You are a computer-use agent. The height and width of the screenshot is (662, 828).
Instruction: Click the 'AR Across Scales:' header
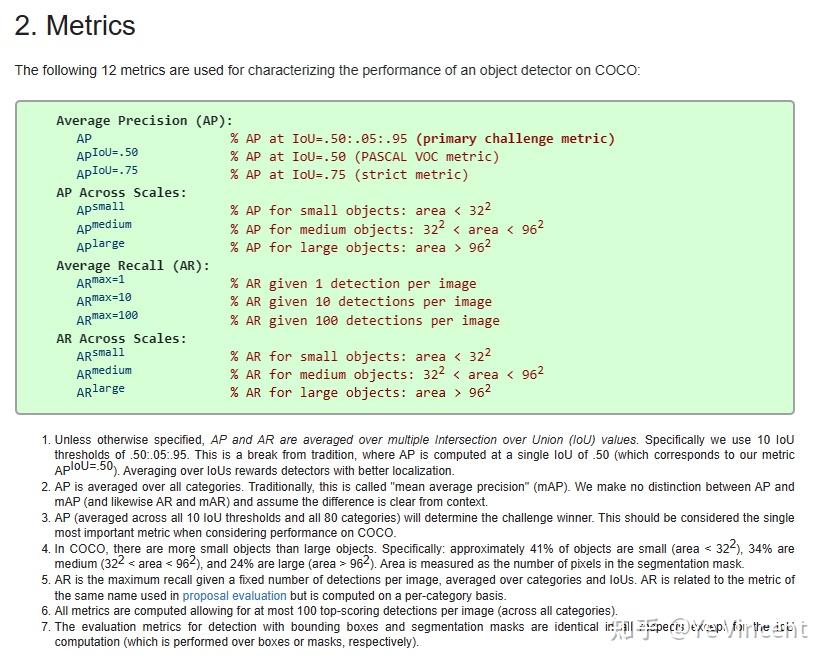click(x=121, y=338)
